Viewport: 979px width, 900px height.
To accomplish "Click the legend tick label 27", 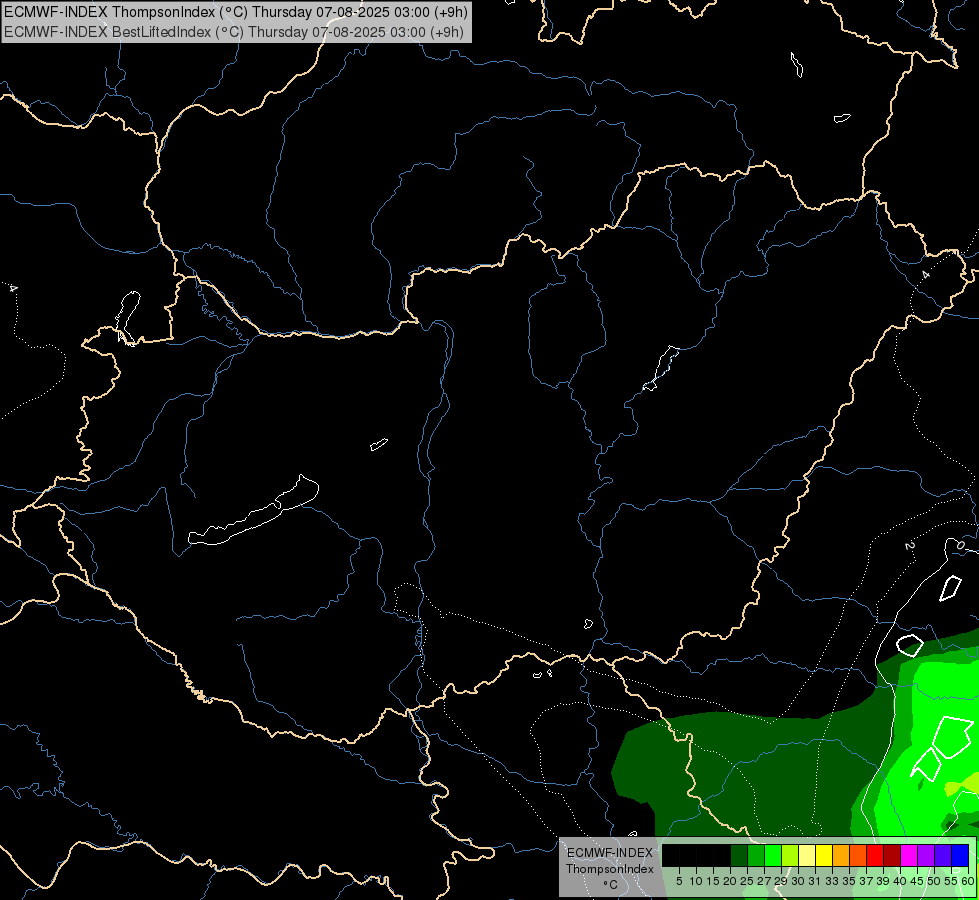I will point(765,881).
